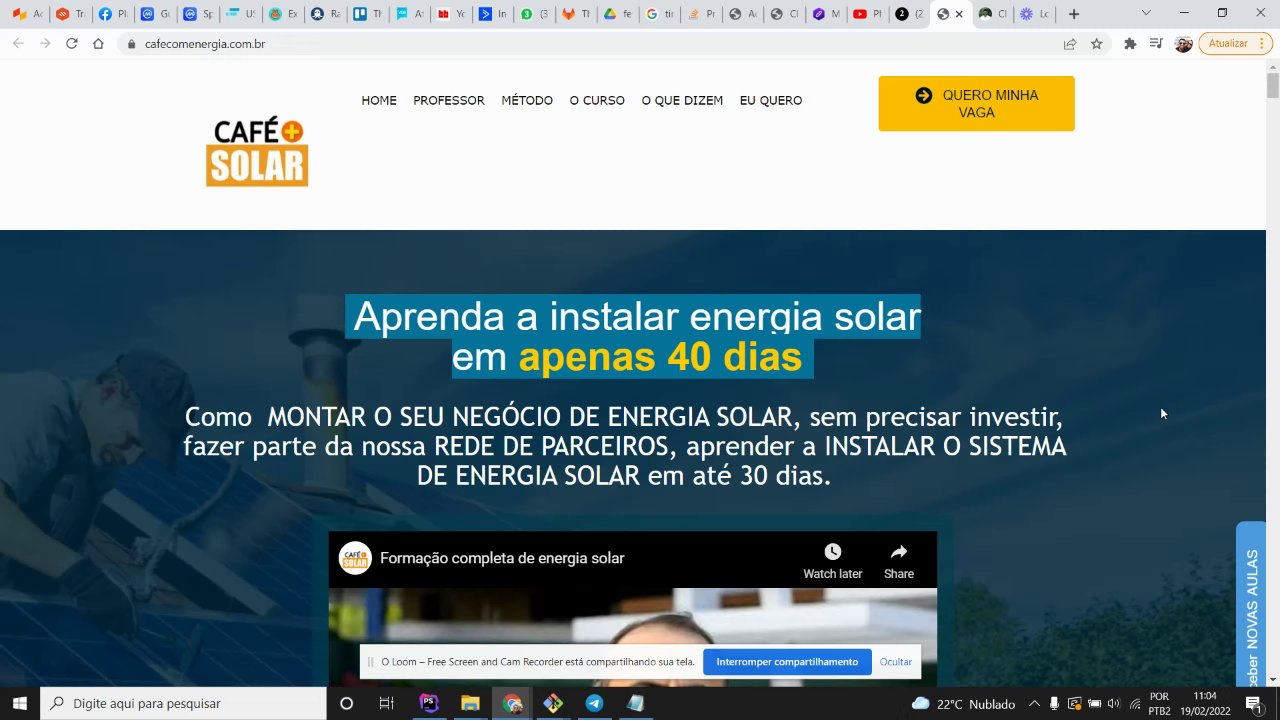Viewport: 1280px width, 720px height.
Task: Open the Chrome profile avatar
Action: pos(1183,44)
